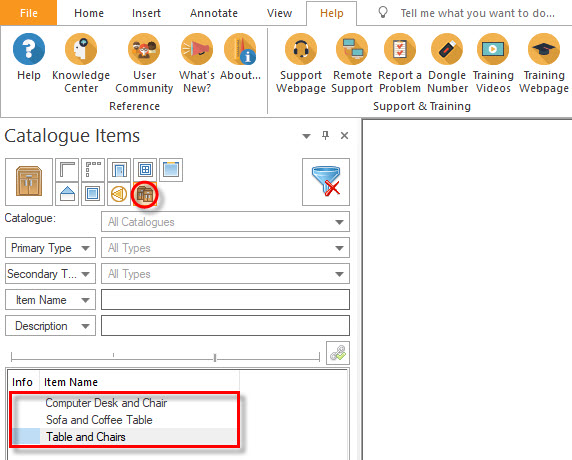
Task: Open the Primary Type selector dropdown
Action: coord(50,248)
